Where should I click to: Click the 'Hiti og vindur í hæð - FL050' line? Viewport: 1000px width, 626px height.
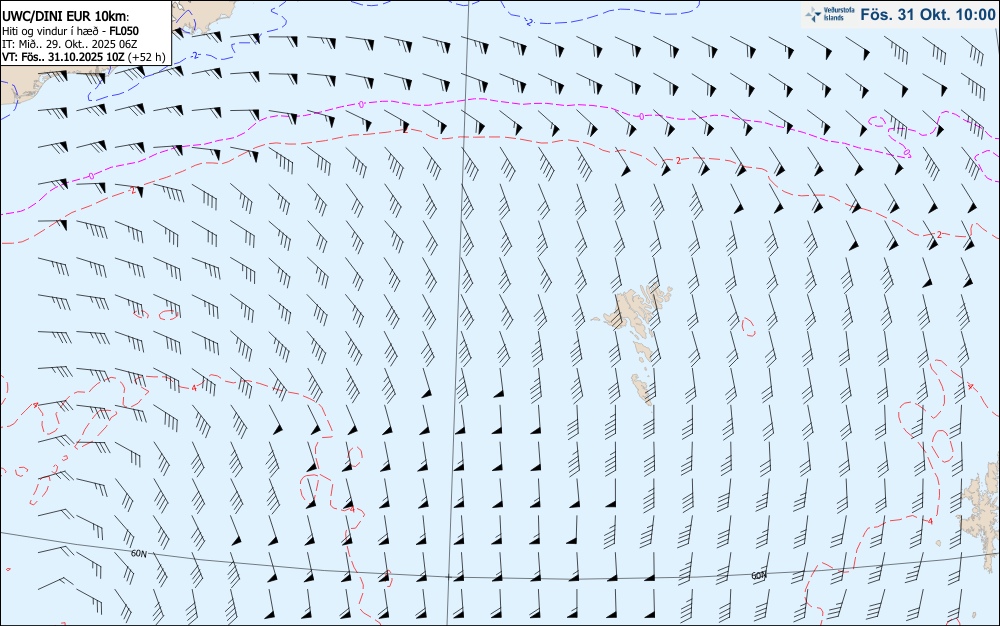click(x=70, y=31)
